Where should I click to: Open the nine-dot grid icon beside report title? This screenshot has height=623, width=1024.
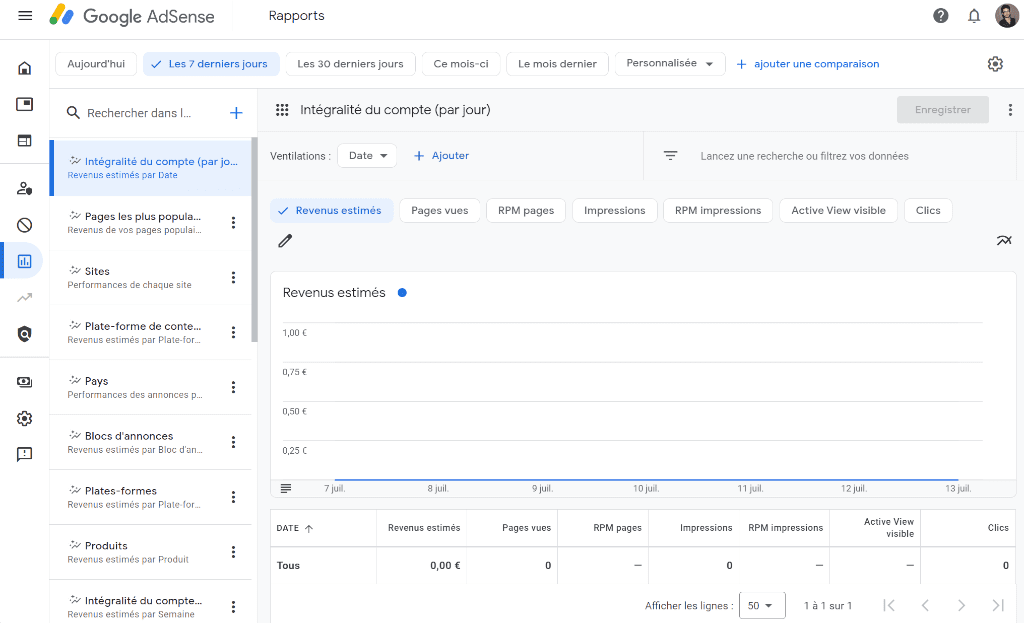click(x=282, y=110)
